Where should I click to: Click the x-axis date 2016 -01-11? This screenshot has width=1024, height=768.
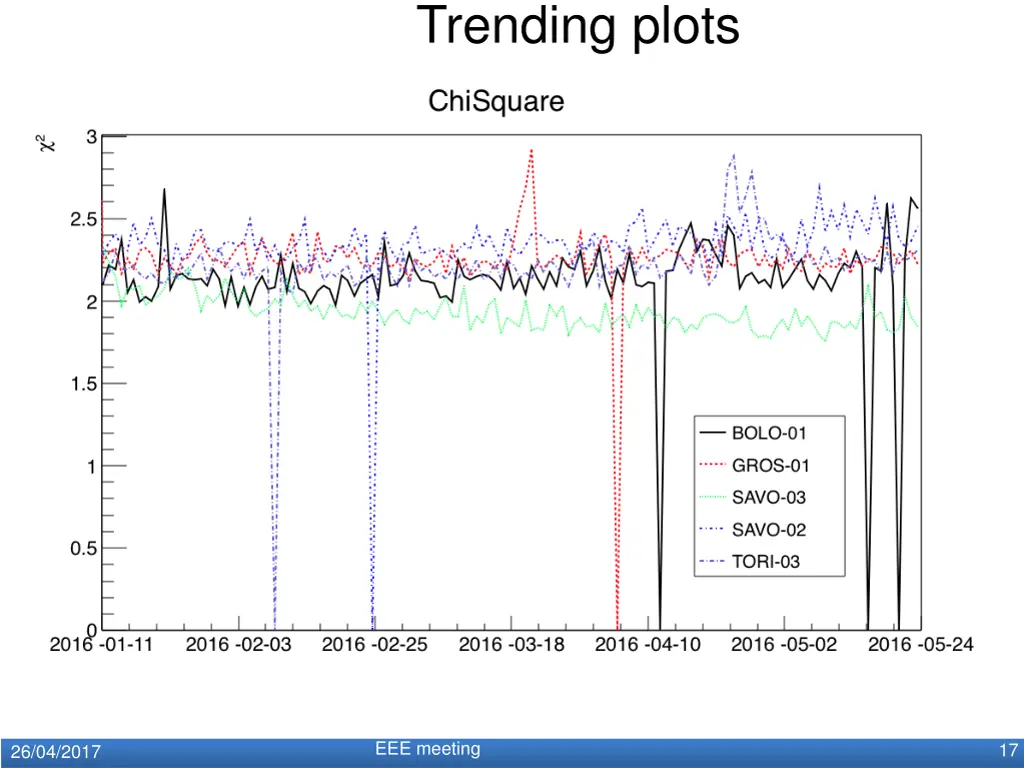101,645
